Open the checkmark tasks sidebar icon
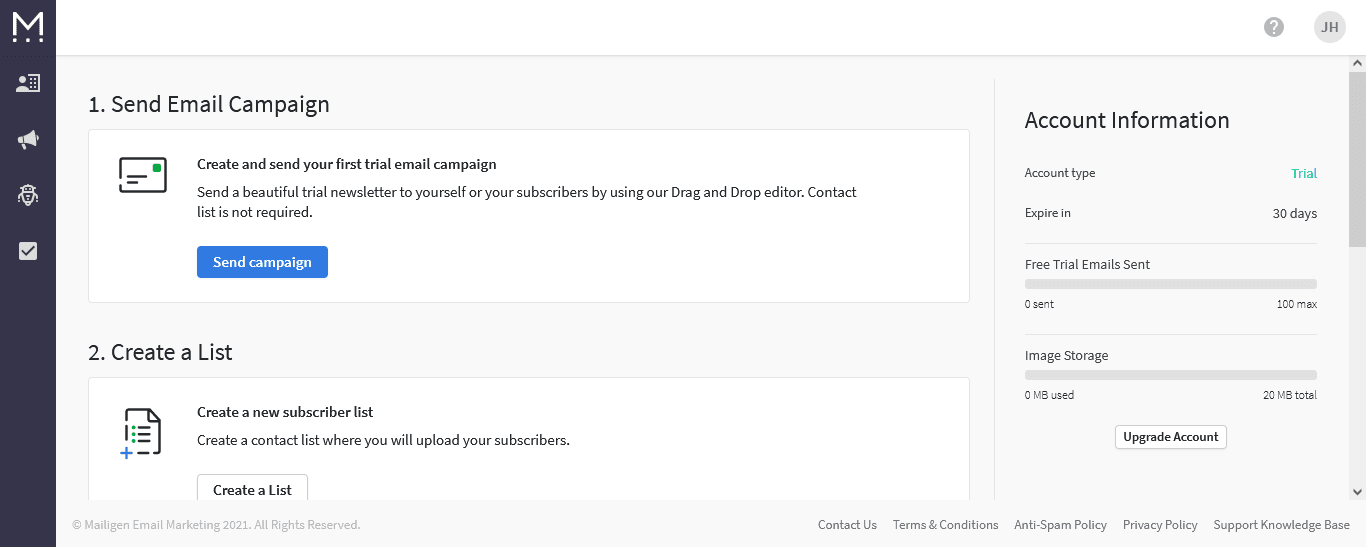The height and width of the screenshot is (547, 1366). point(28,251)
